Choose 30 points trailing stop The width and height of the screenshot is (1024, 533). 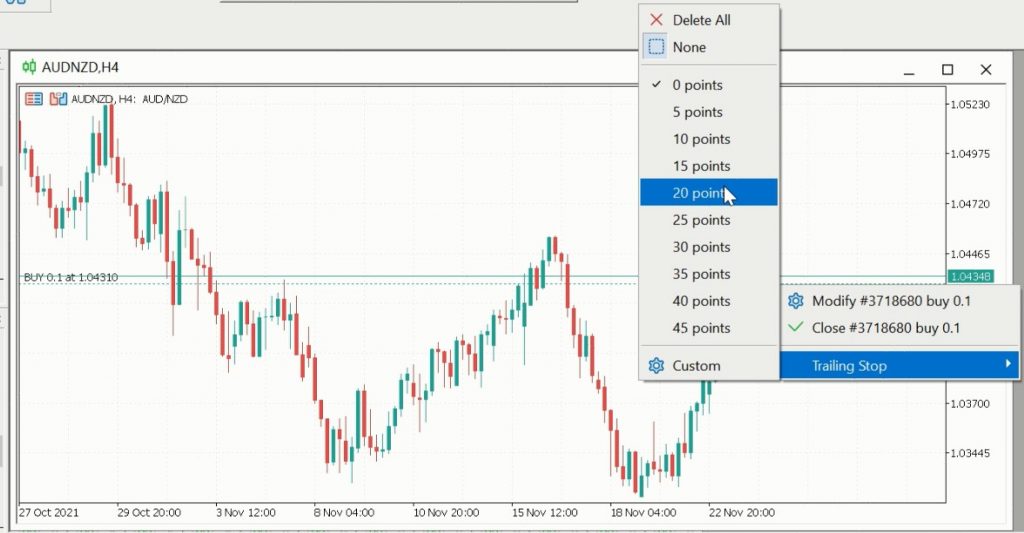[x=709, y=247]
